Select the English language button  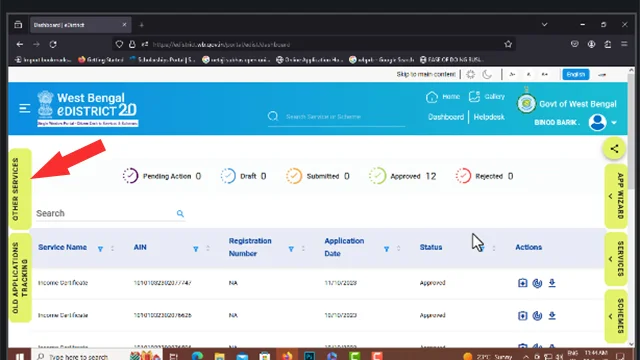(576, 74)
